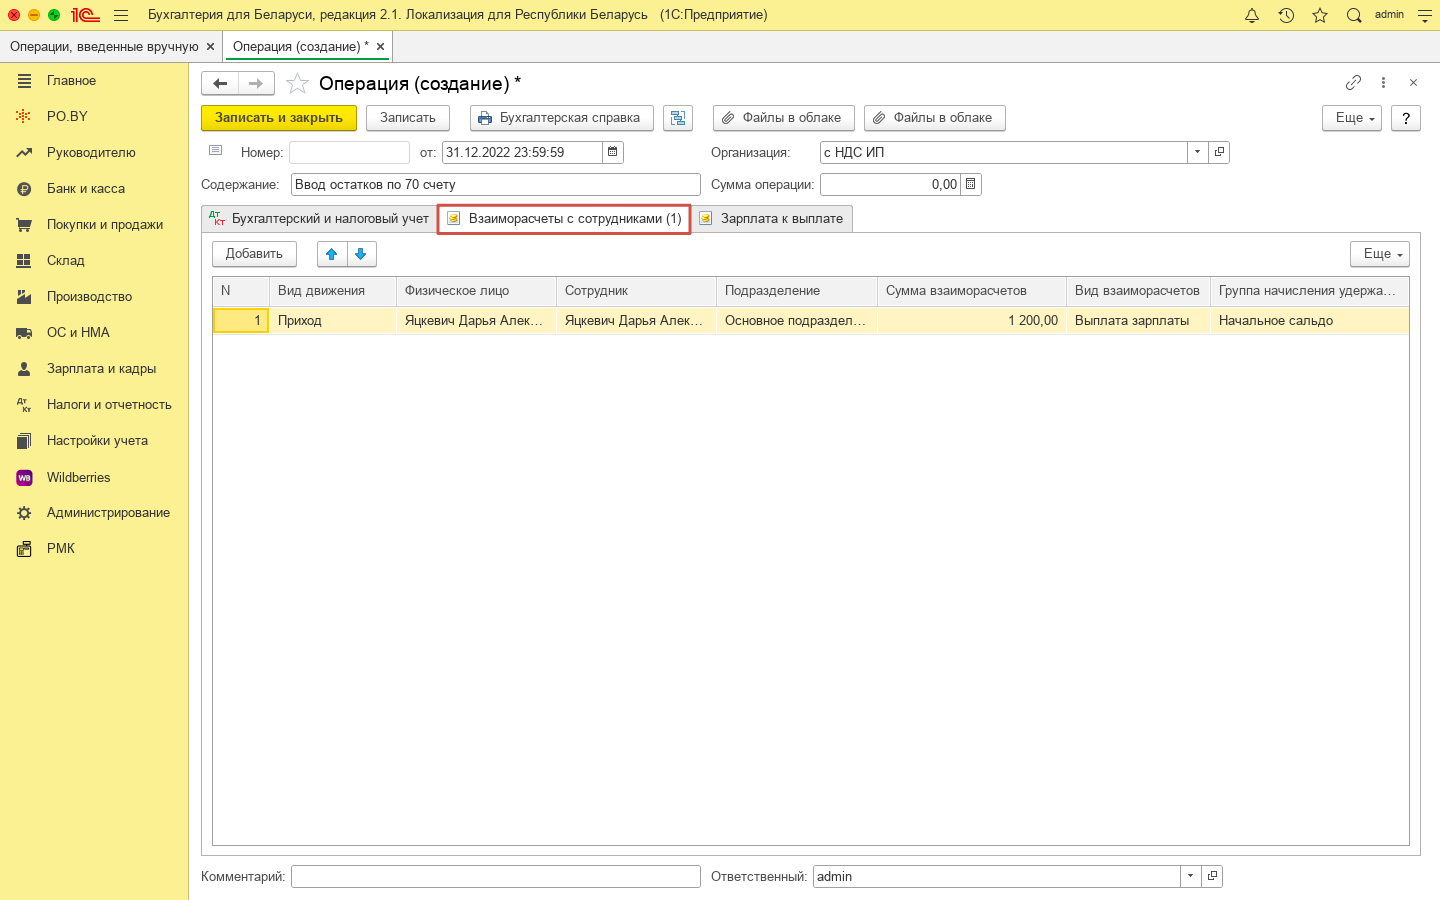Click the Бухгалтерская справка print button

pos(561,118)
